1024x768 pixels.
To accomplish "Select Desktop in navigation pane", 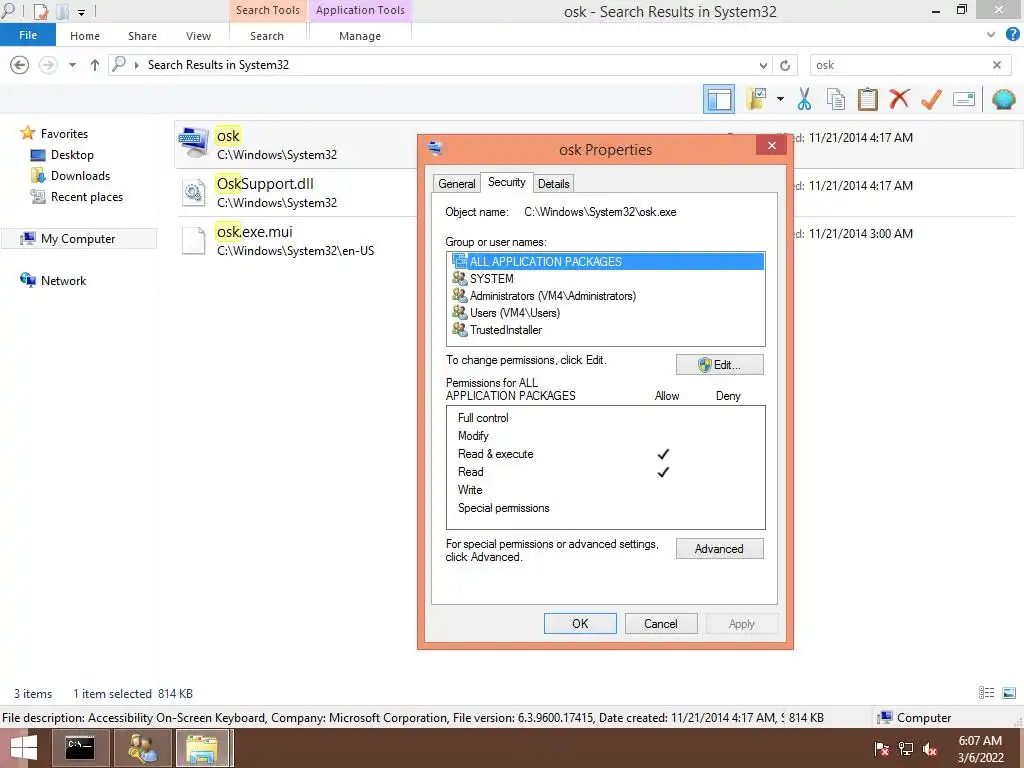I will pyautogui.click(x=72, y=155).
